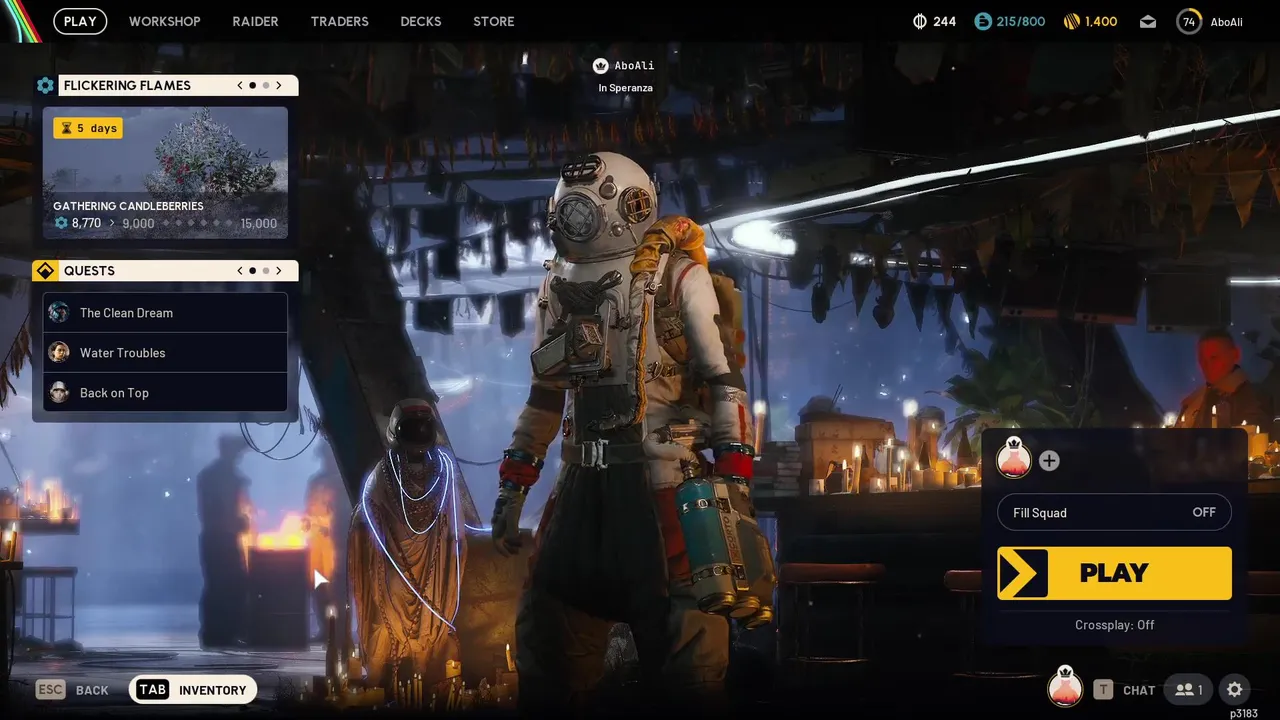Select the second Flickering Flames page dot
The image size is (1280, 720).
pos(265,85)
